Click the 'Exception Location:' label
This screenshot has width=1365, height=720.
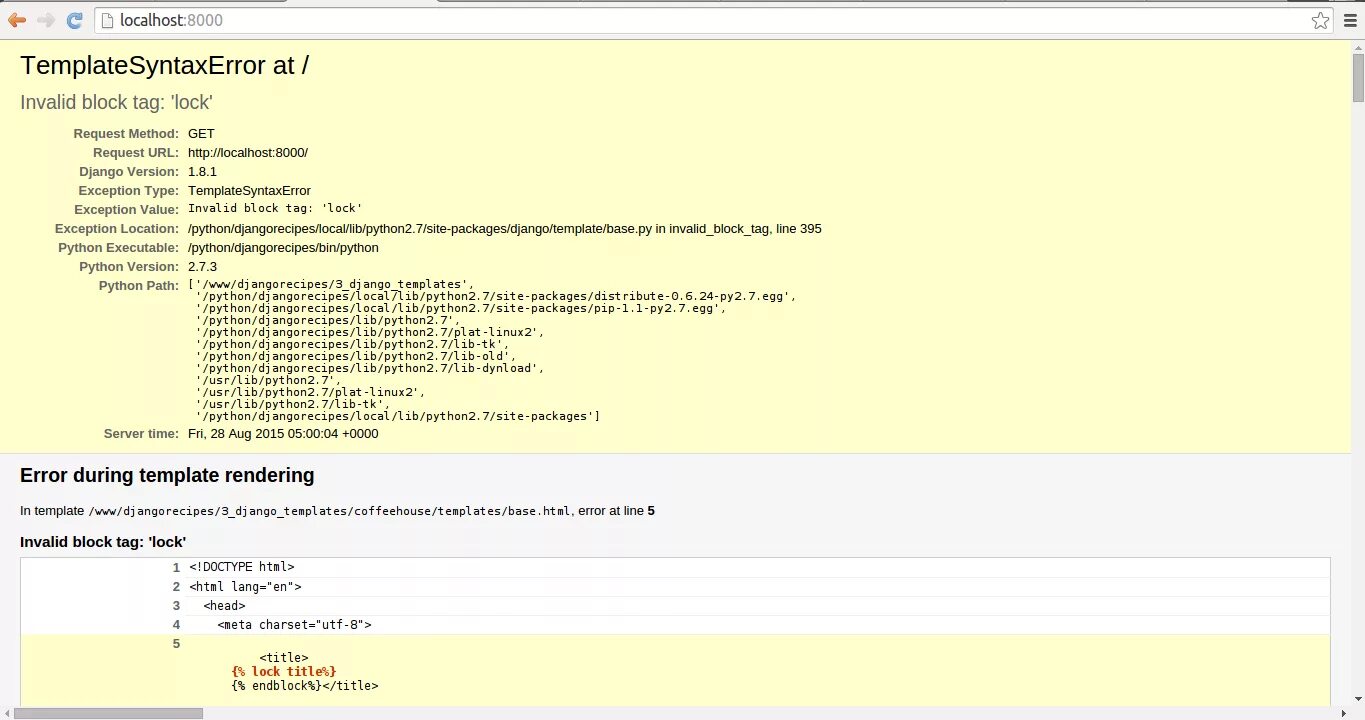117,229
